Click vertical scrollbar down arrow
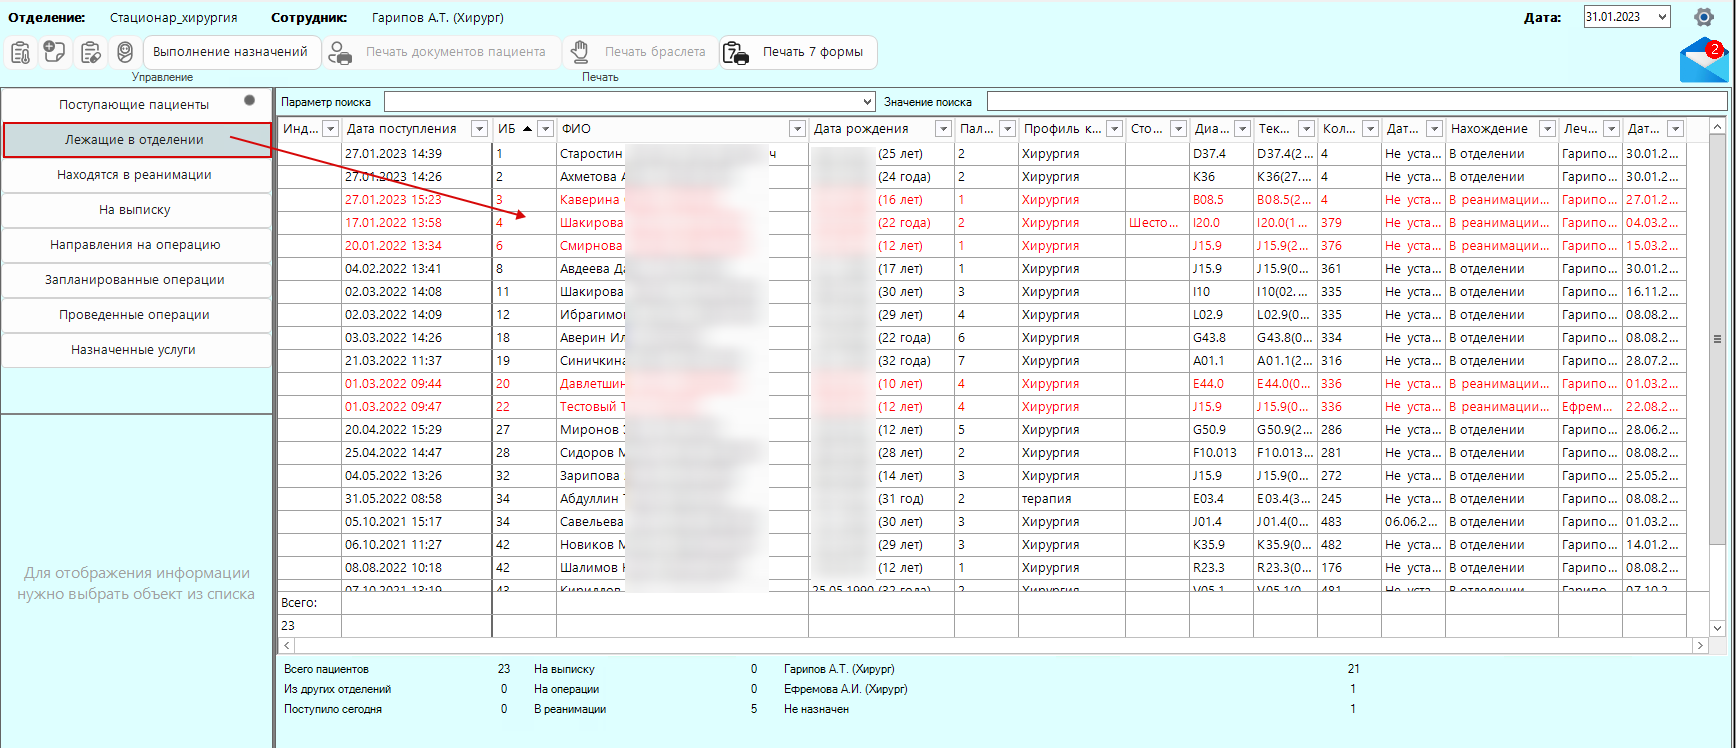1736x748 pixels. (1718, 629)
